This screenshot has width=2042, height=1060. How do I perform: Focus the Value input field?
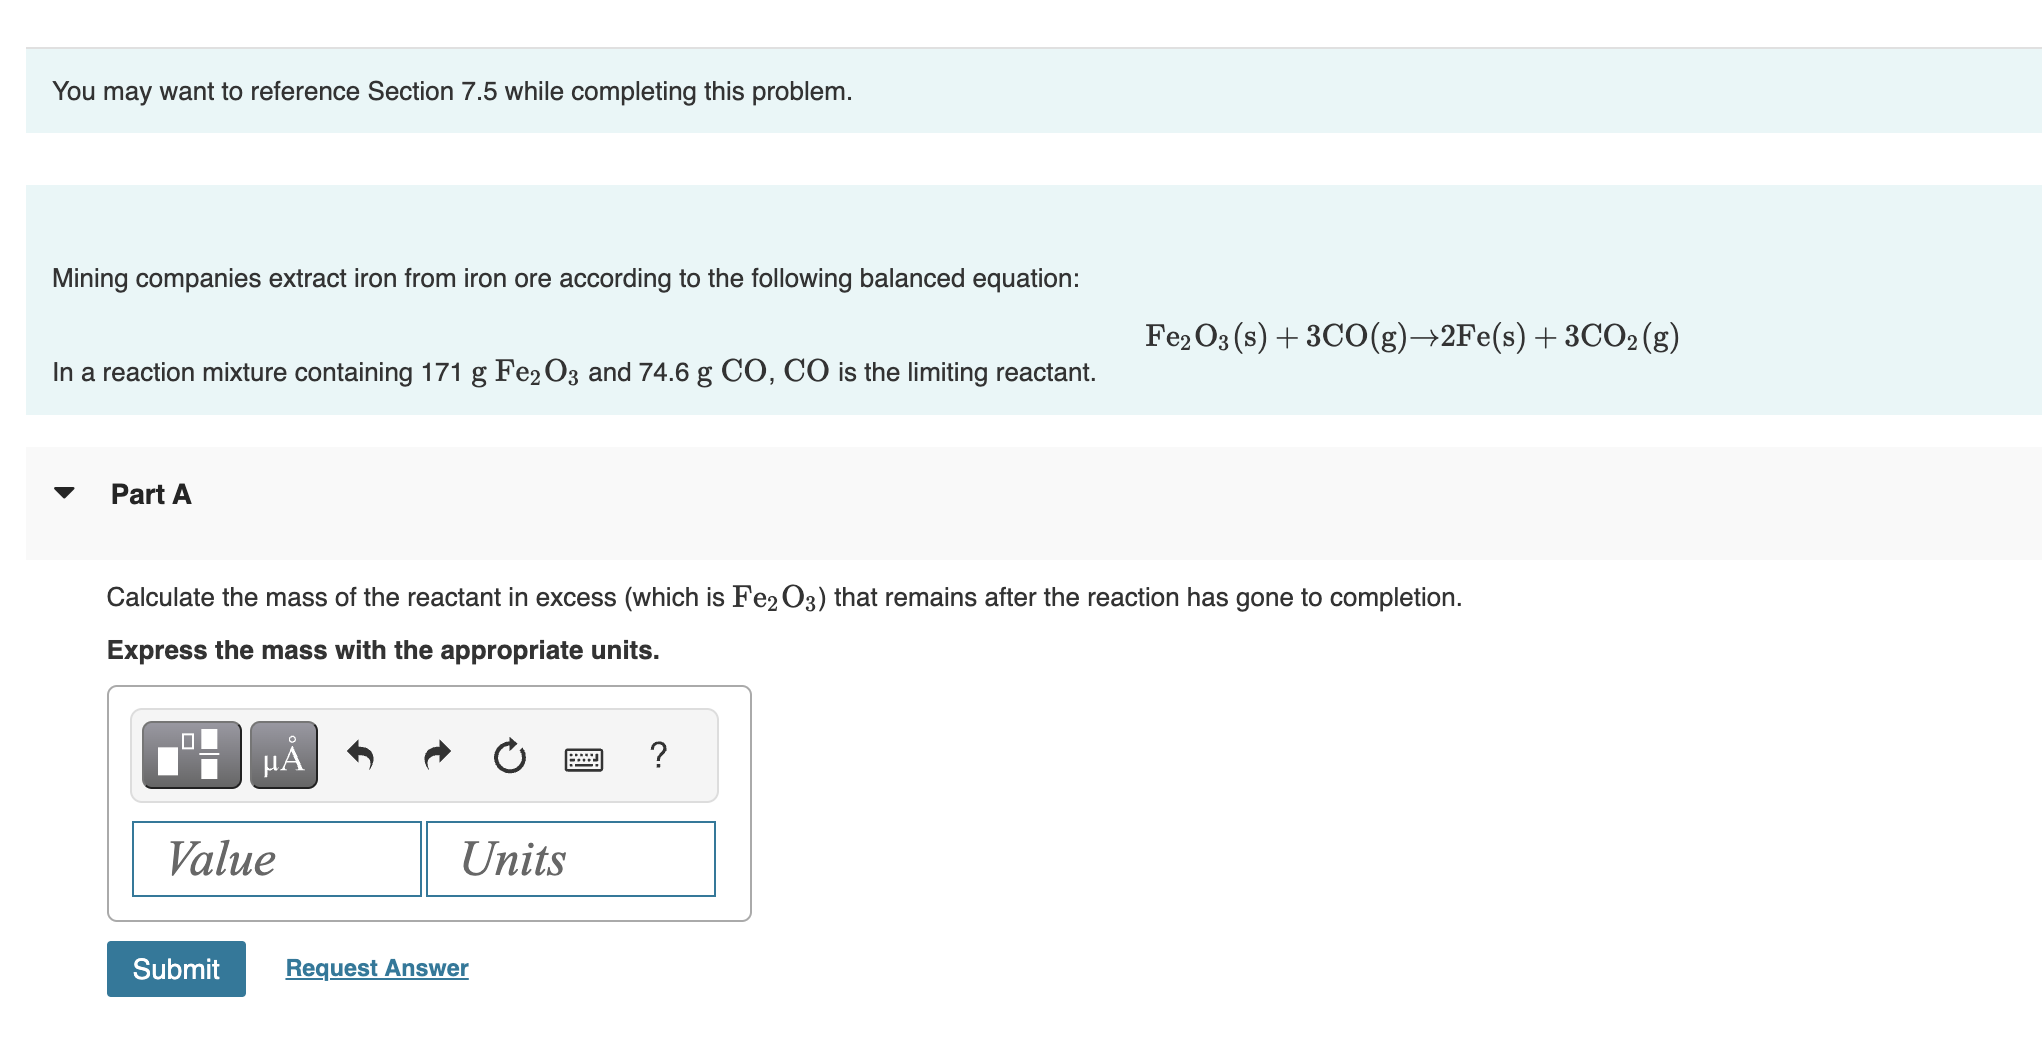(277, 859)
